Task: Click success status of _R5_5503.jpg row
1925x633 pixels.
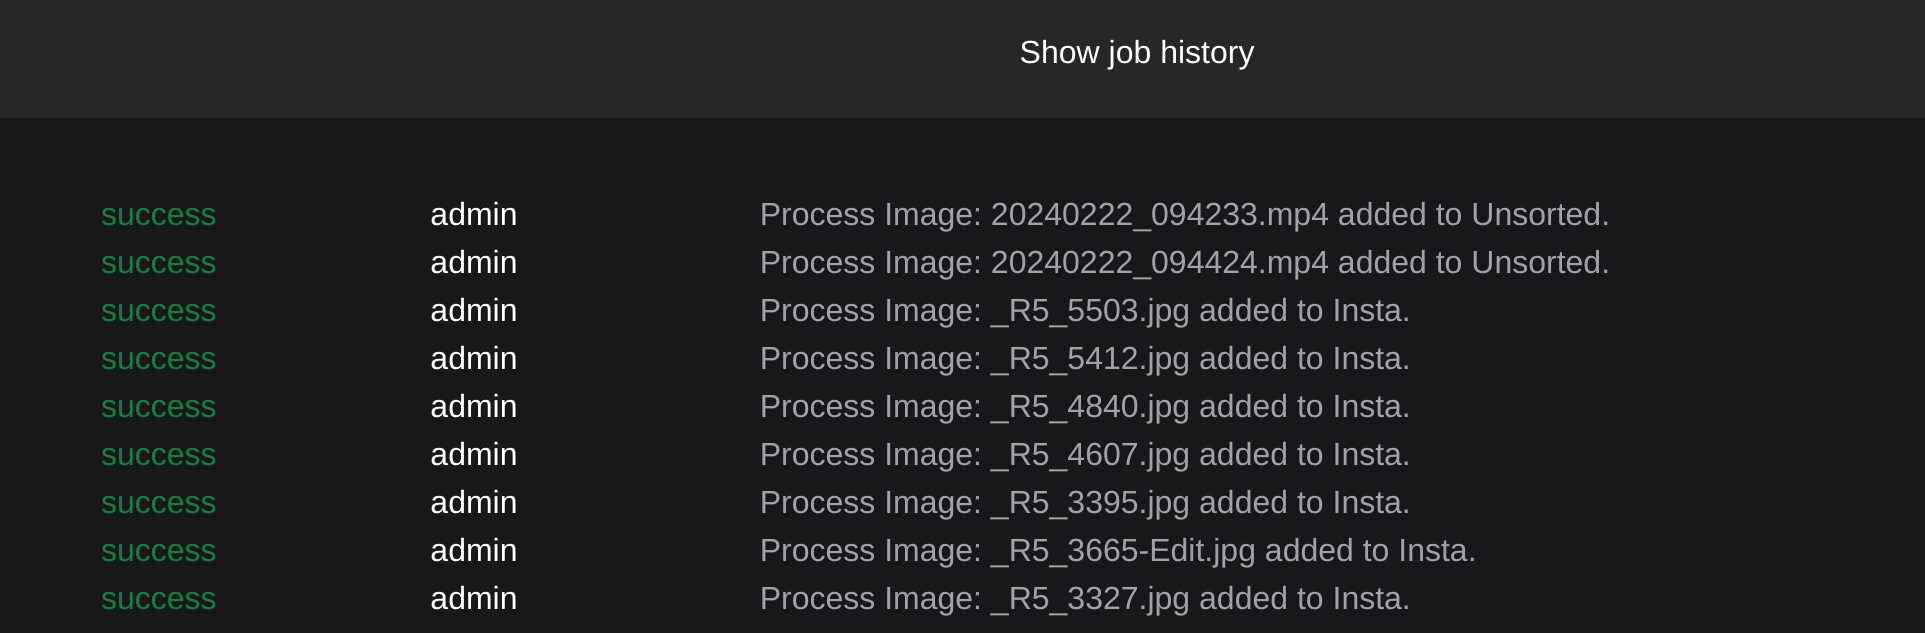Action: click(x=158, y=311)
